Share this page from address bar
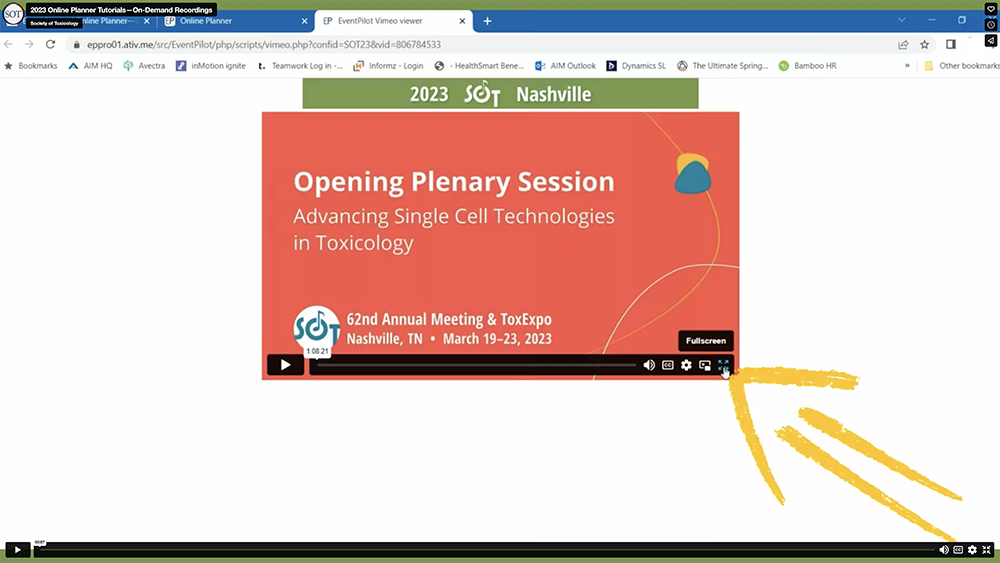Viewport: 1000px width, 563px height. coord(903,45)
